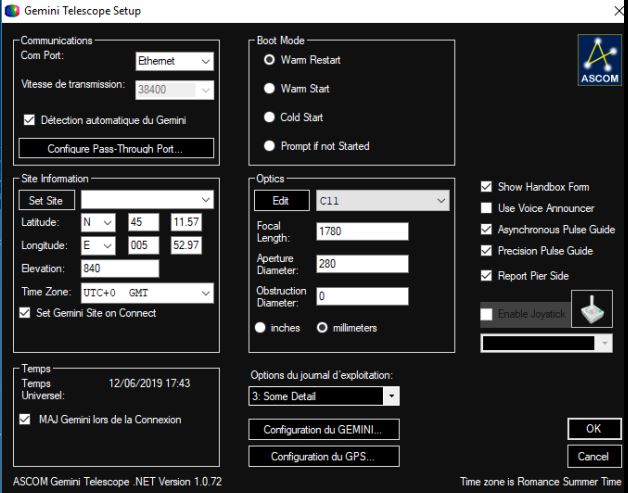
Task: Click the Focal Length input field
Action: (x=361, y=232)
